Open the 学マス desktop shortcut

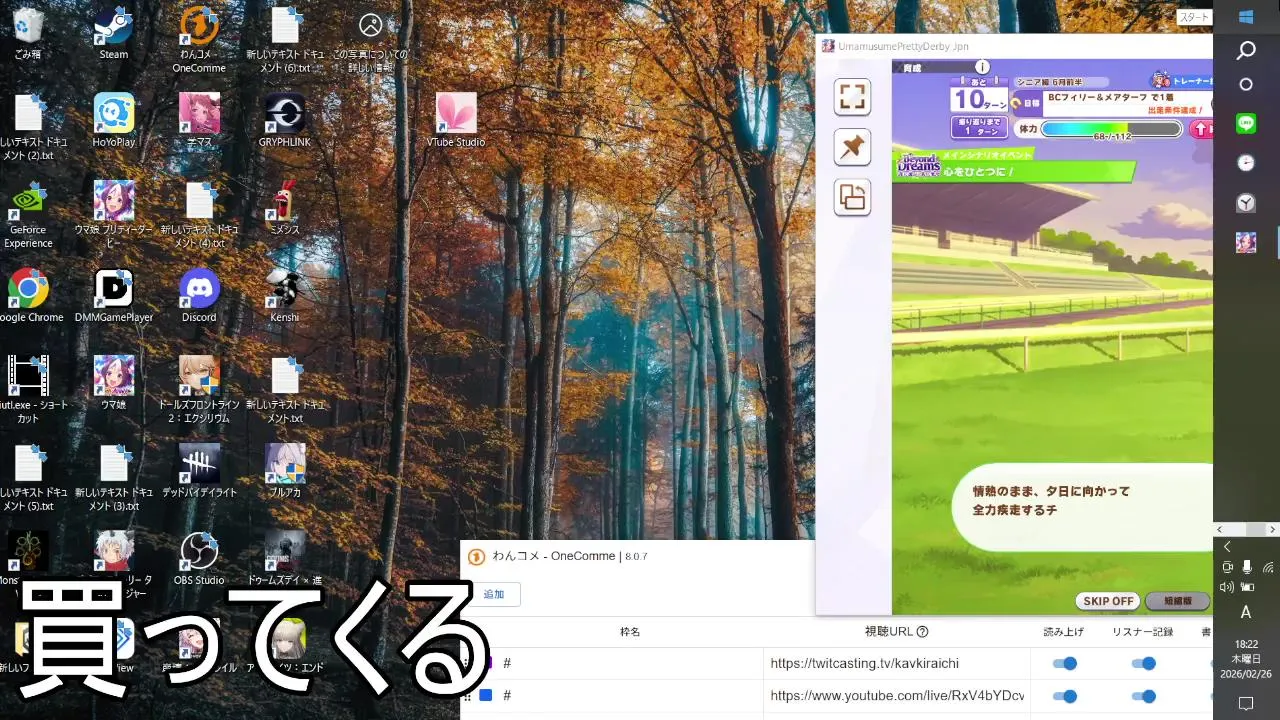coord(199,121)
